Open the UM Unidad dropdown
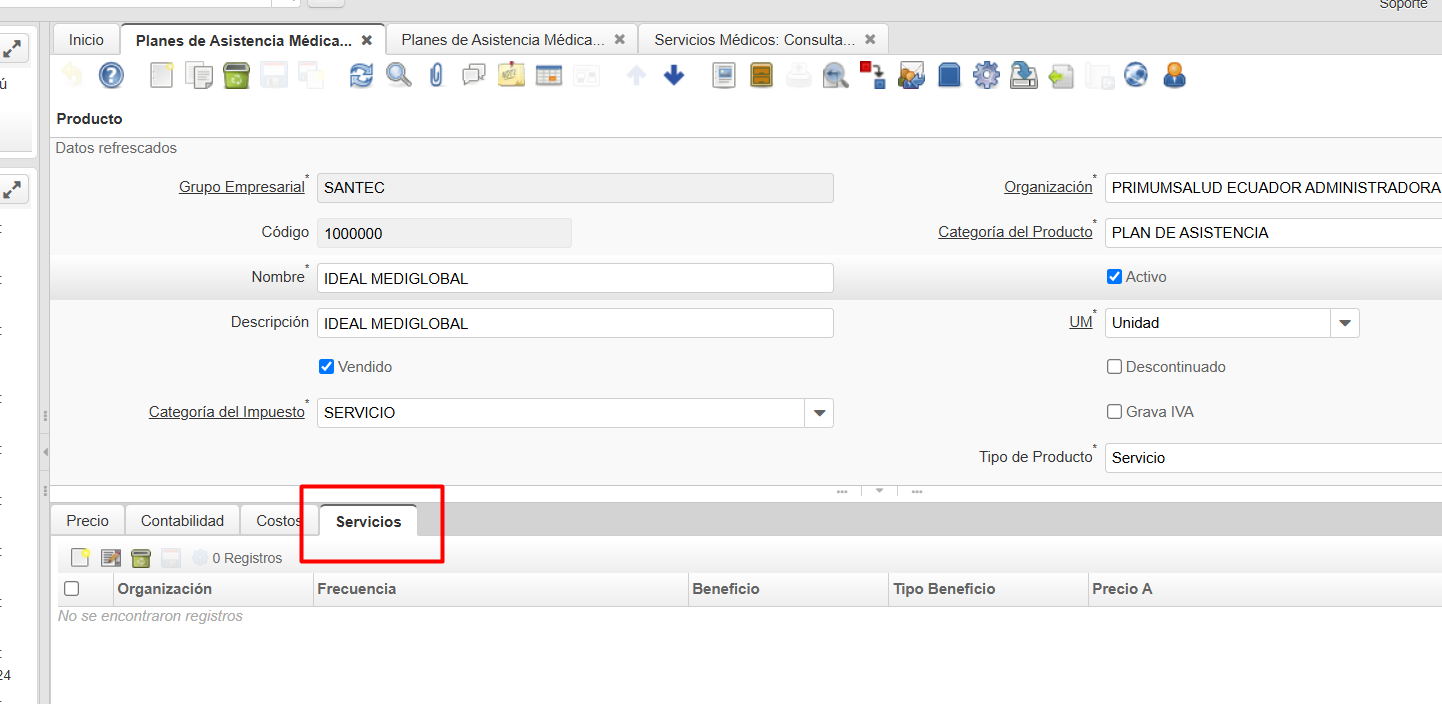This screenshot has width=1442, height=704. pyautogui.click(x=1344, y=323)
